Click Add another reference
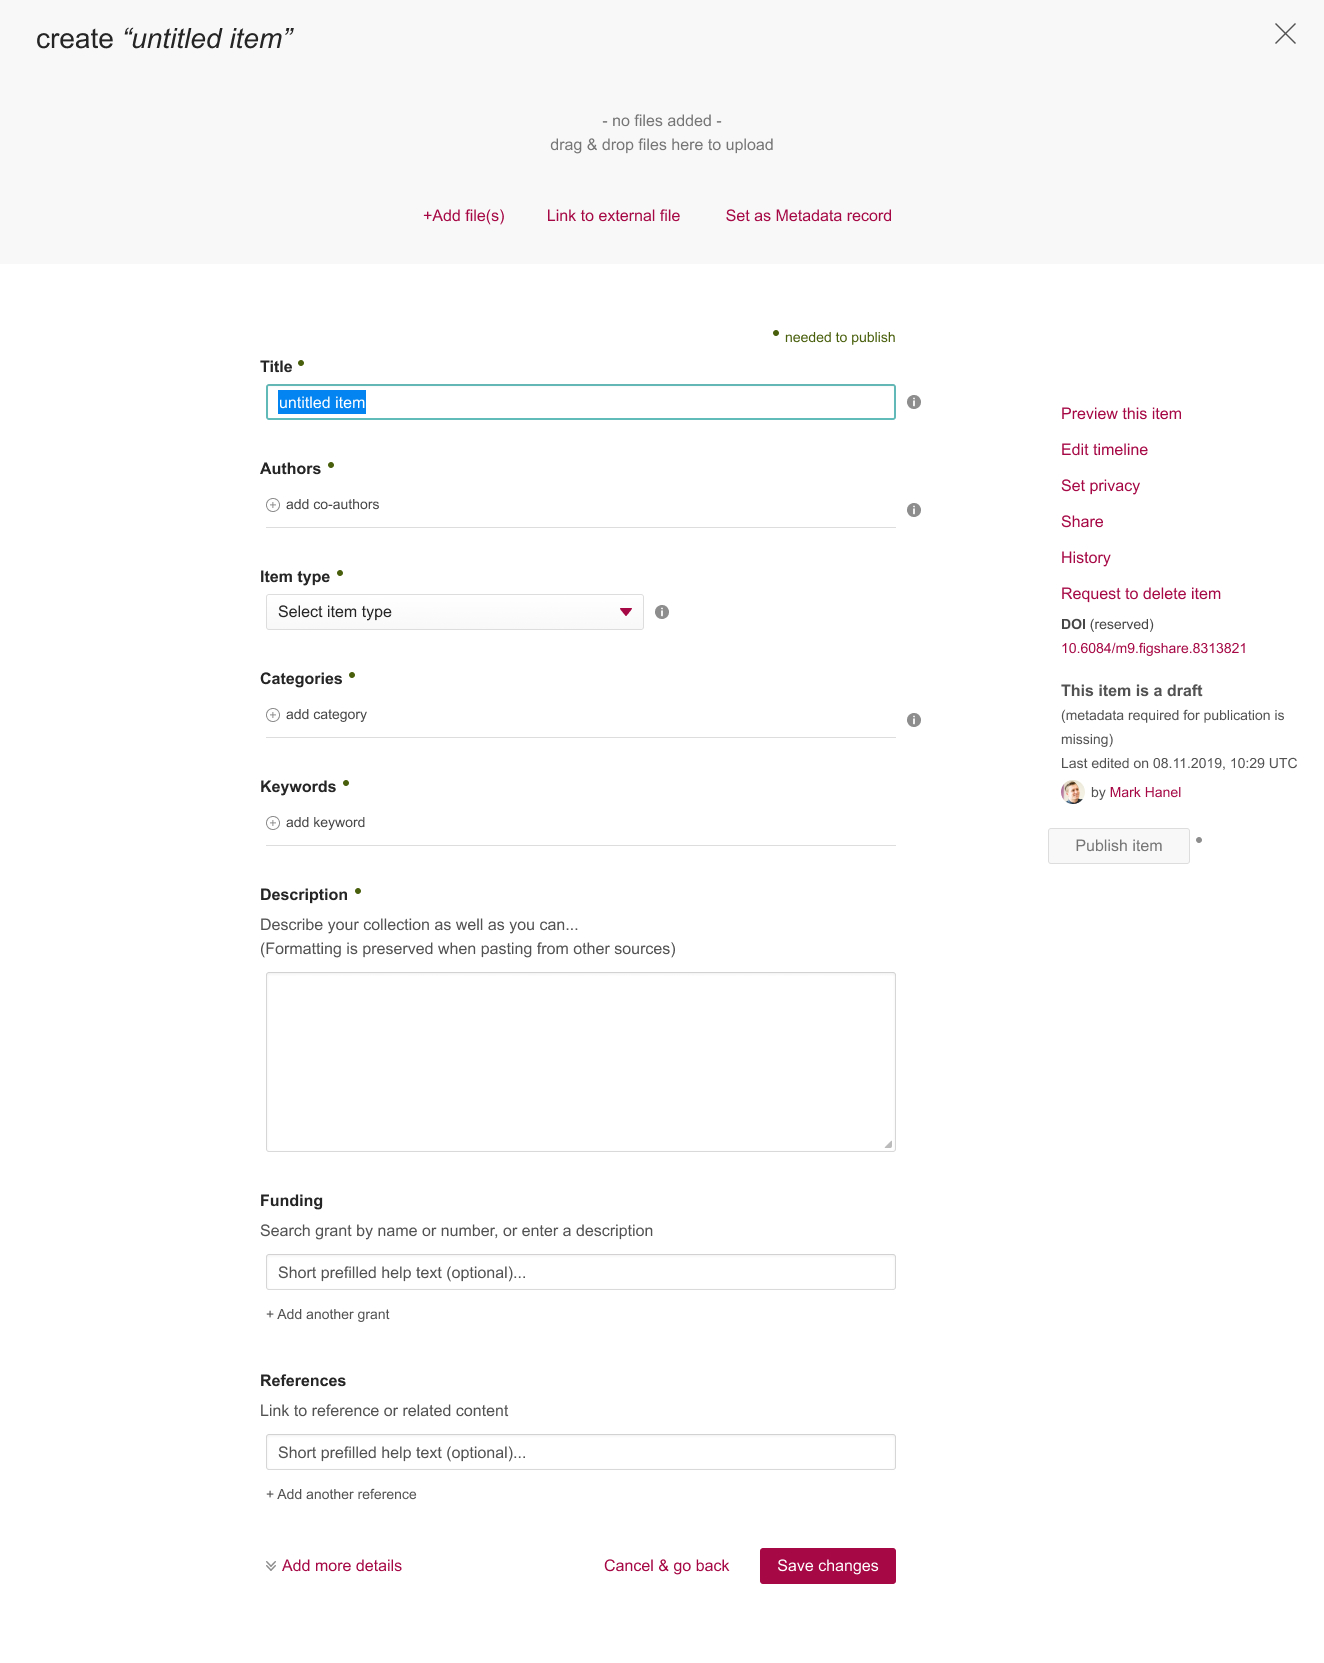Image resolution: width=1324 pixels, height=1663 pixels. 341,1494
